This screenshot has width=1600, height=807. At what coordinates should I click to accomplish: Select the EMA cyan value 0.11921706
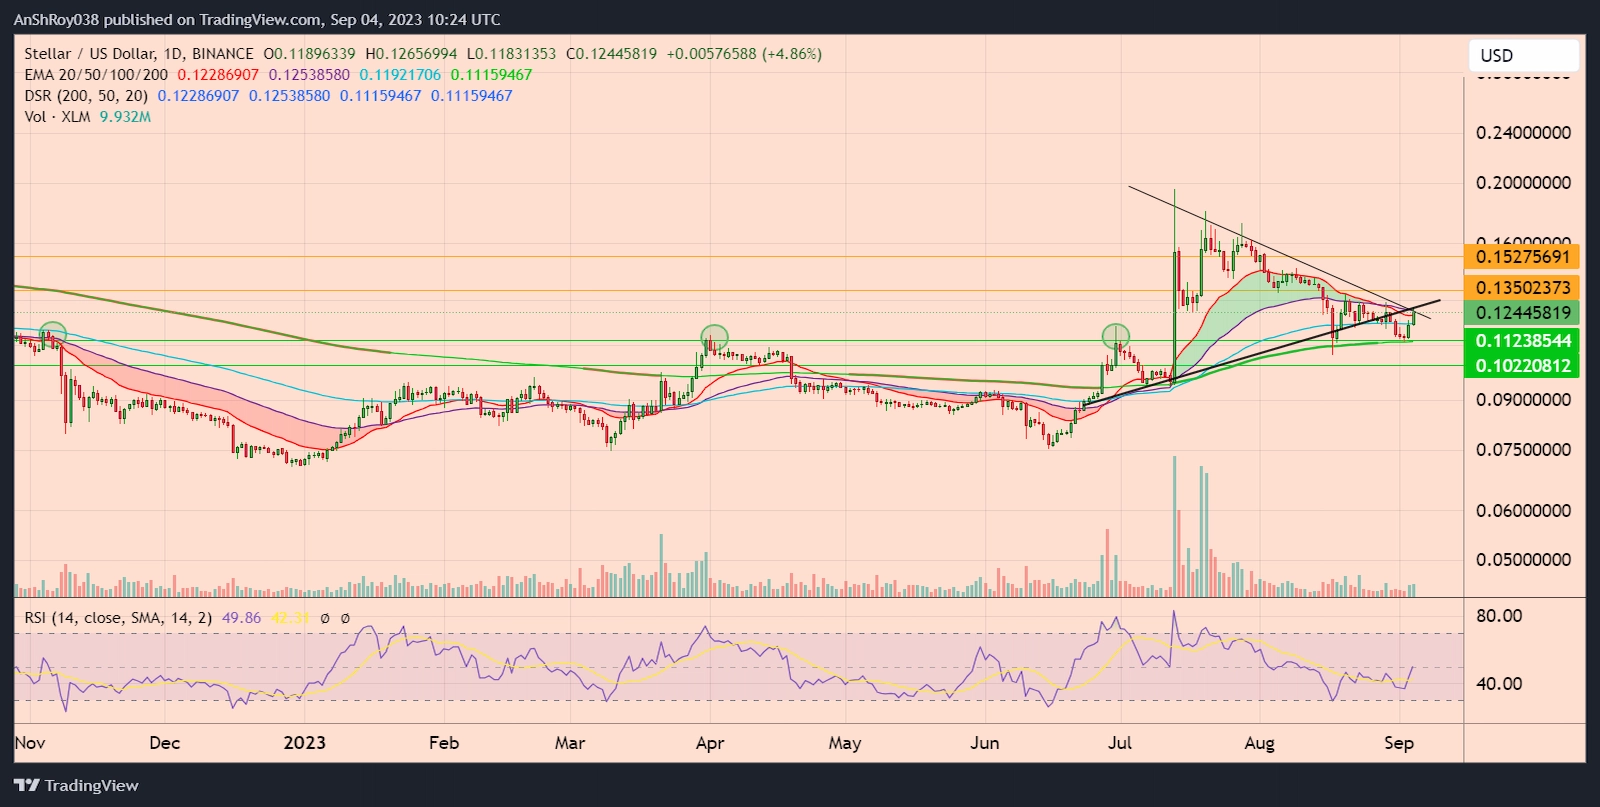[x=400, y=75]
